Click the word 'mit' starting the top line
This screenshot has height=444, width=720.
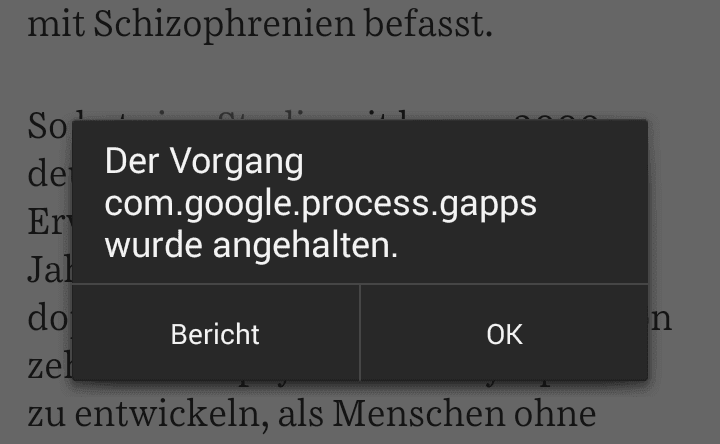pos(56,24)
